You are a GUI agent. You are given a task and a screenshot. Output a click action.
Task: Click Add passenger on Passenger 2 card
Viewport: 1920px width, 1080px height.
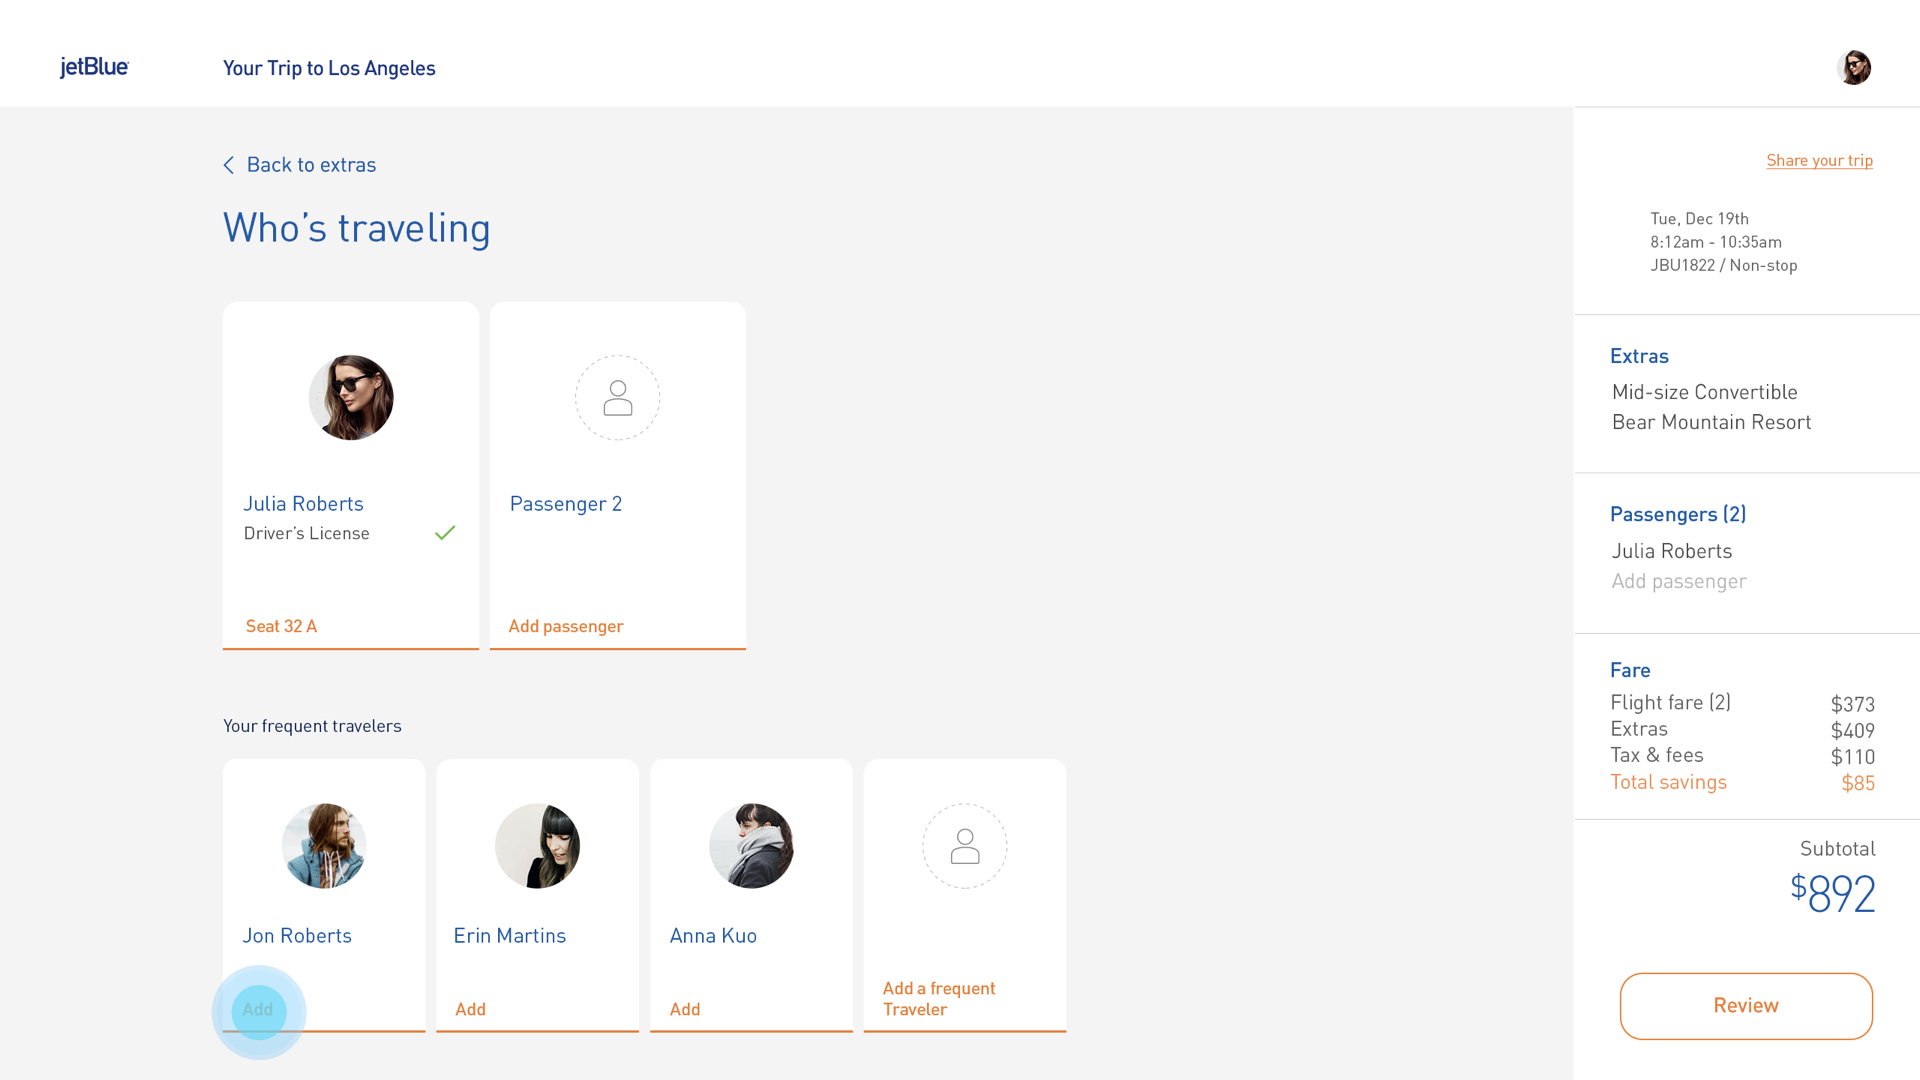point(566,626)
